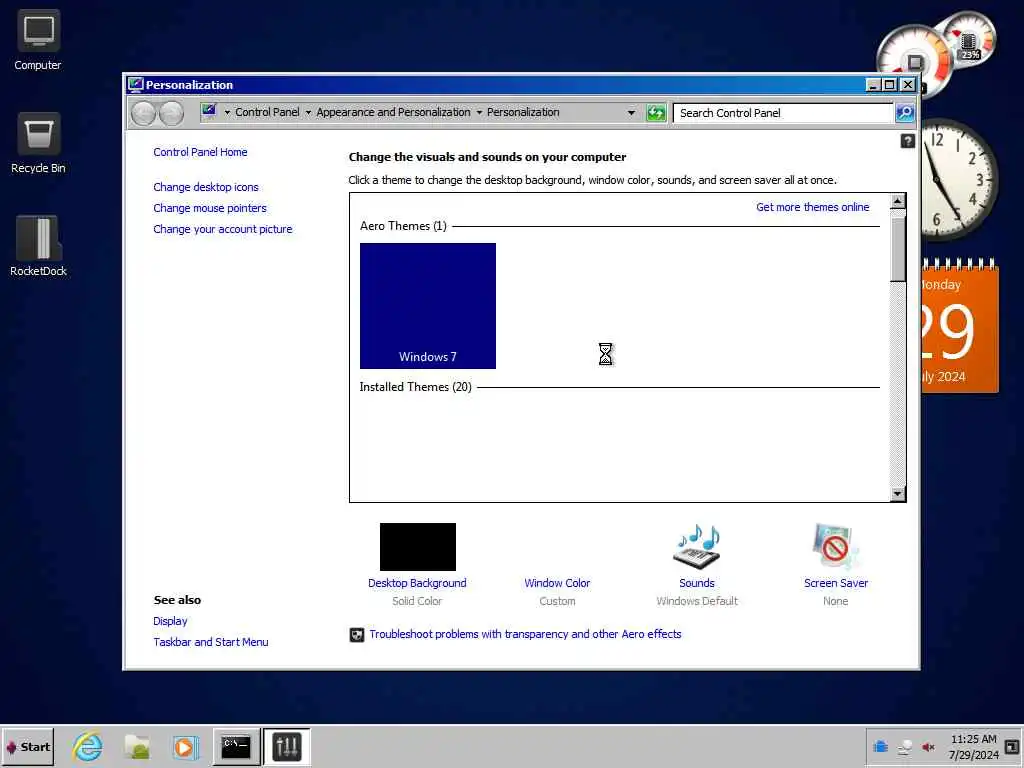Screen dimensions: 1024x768
Task: Click the muted volume tray icon
Action: pyautogui.click(x=928, y=747)
